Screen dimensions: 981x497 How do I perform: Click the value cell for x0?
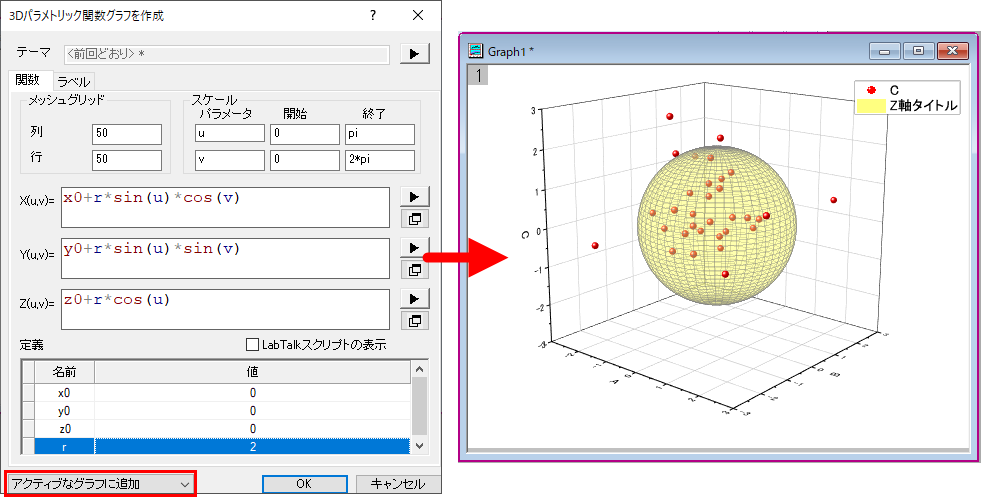pos(253,392)
